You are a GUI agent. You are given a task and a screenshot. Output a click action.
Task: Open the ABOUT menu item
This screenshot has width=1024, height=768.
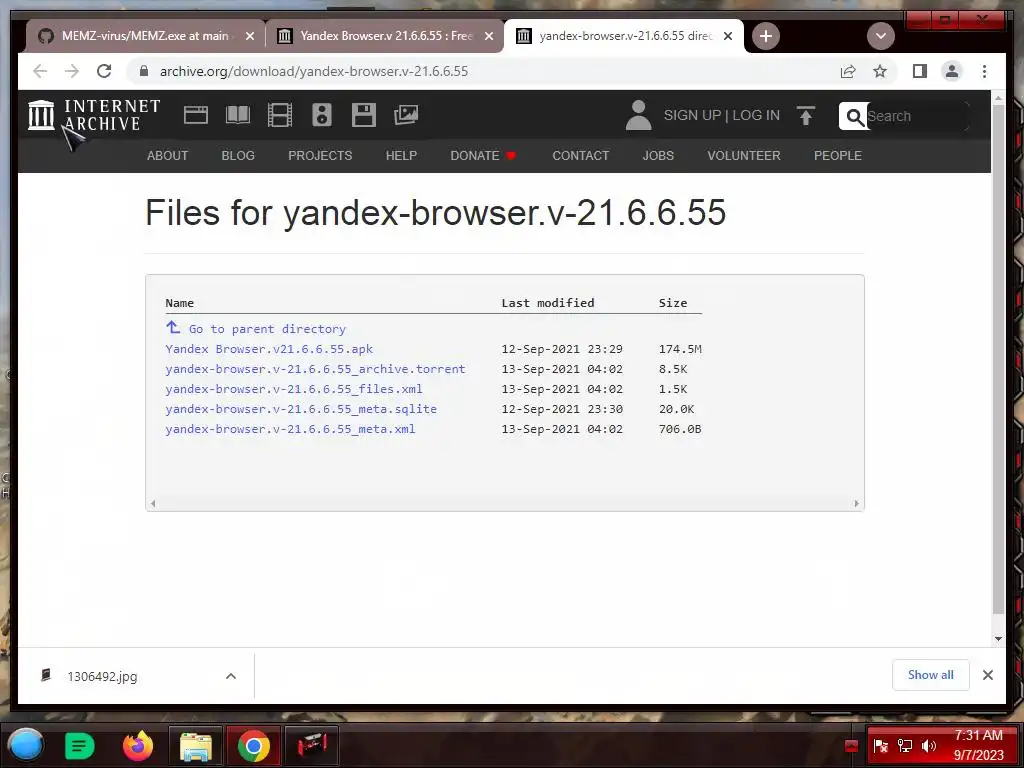point(167,155)
